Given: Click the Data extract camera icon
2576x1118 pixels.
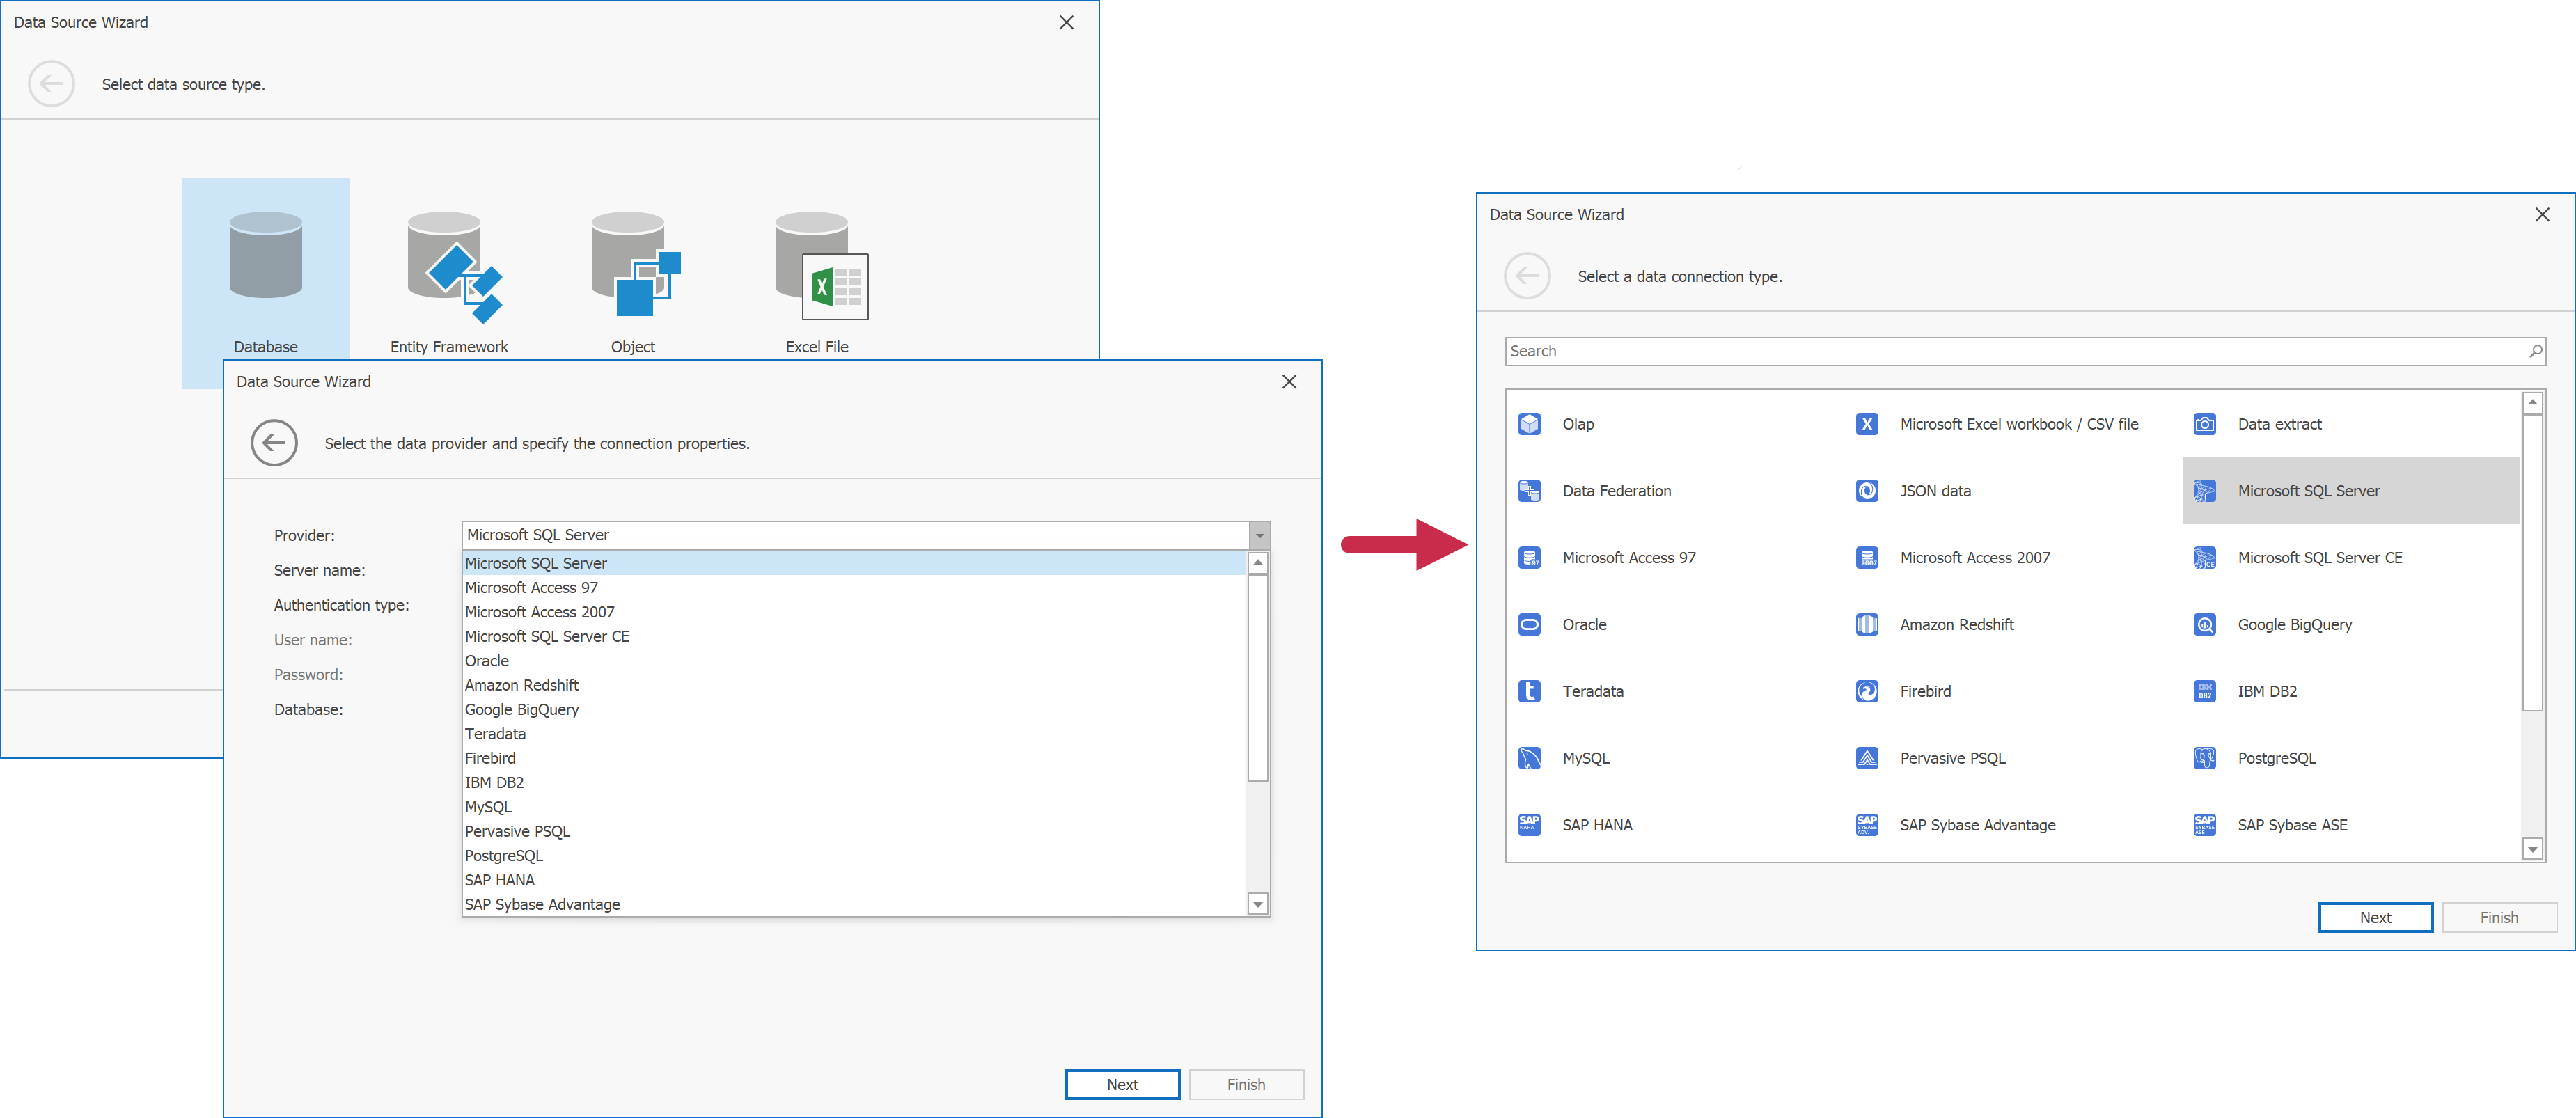Looking at the screenshot, I should pyautogui.click(x=2204, y=424).
